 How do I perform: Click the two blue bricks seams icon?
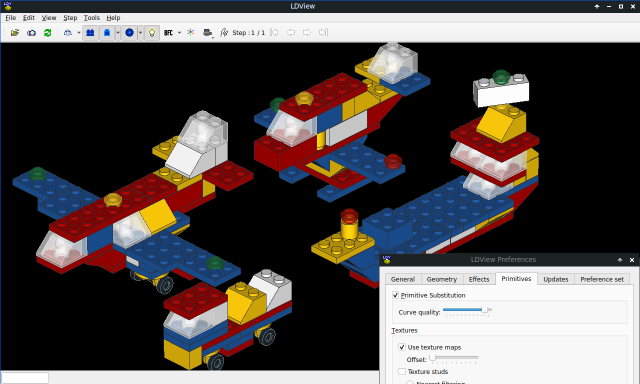coord(90,33)
